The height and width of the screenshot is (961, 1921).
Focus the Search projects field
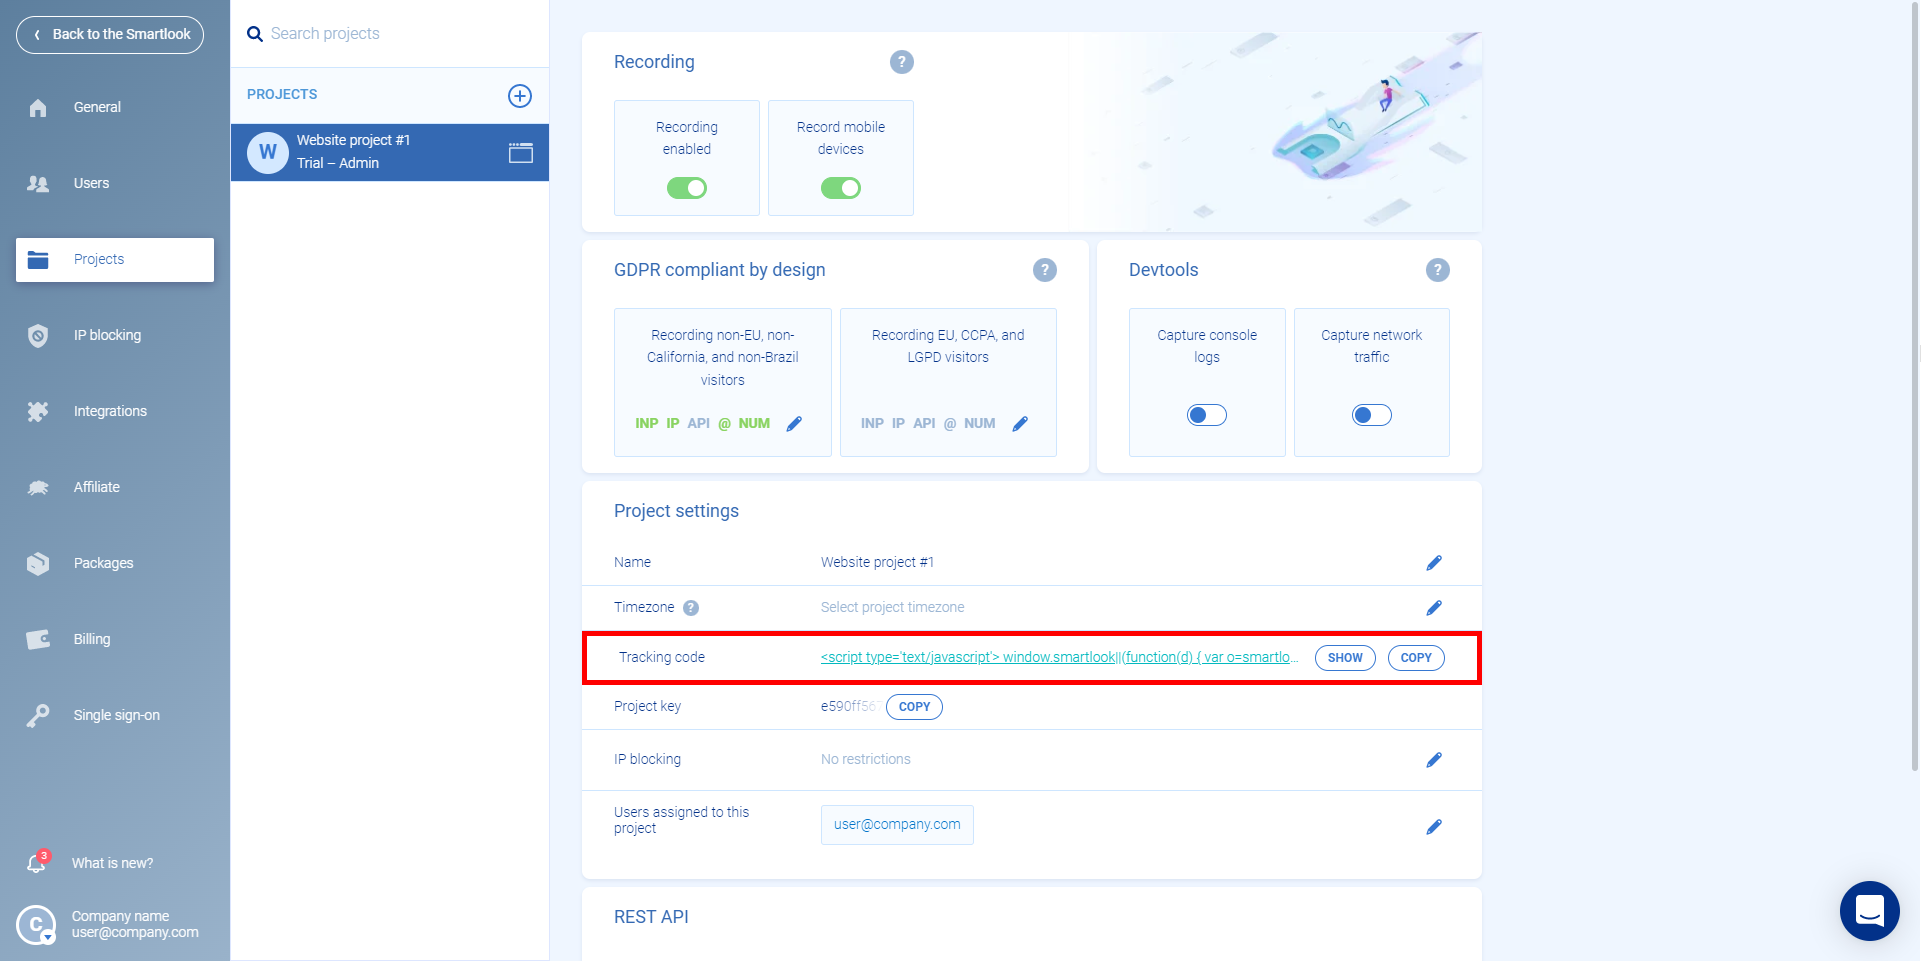pos(390,34)
